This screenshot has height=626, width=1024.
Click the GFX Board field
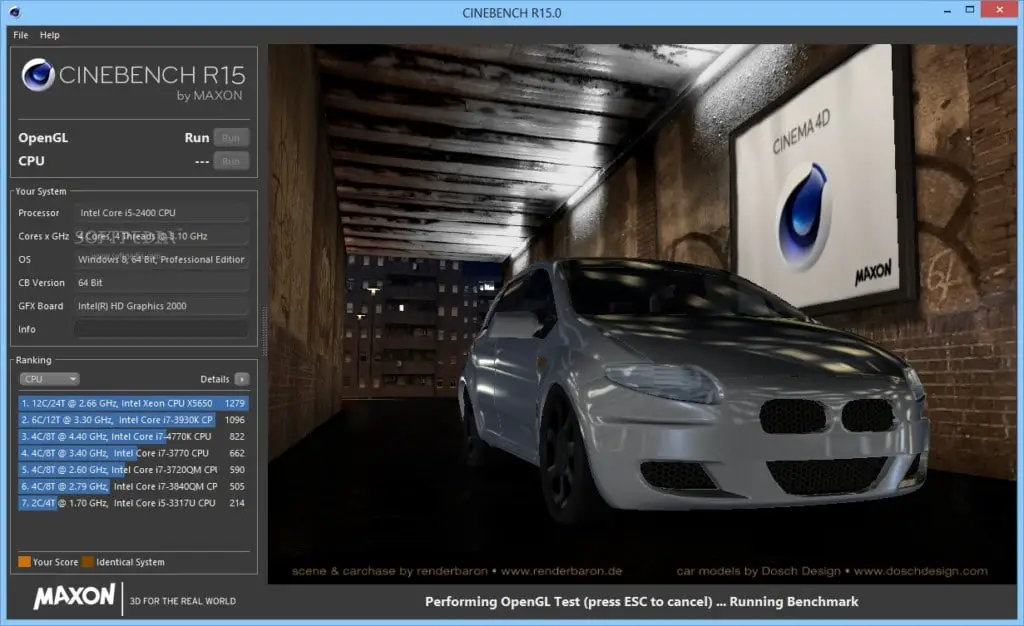point(160,306)
